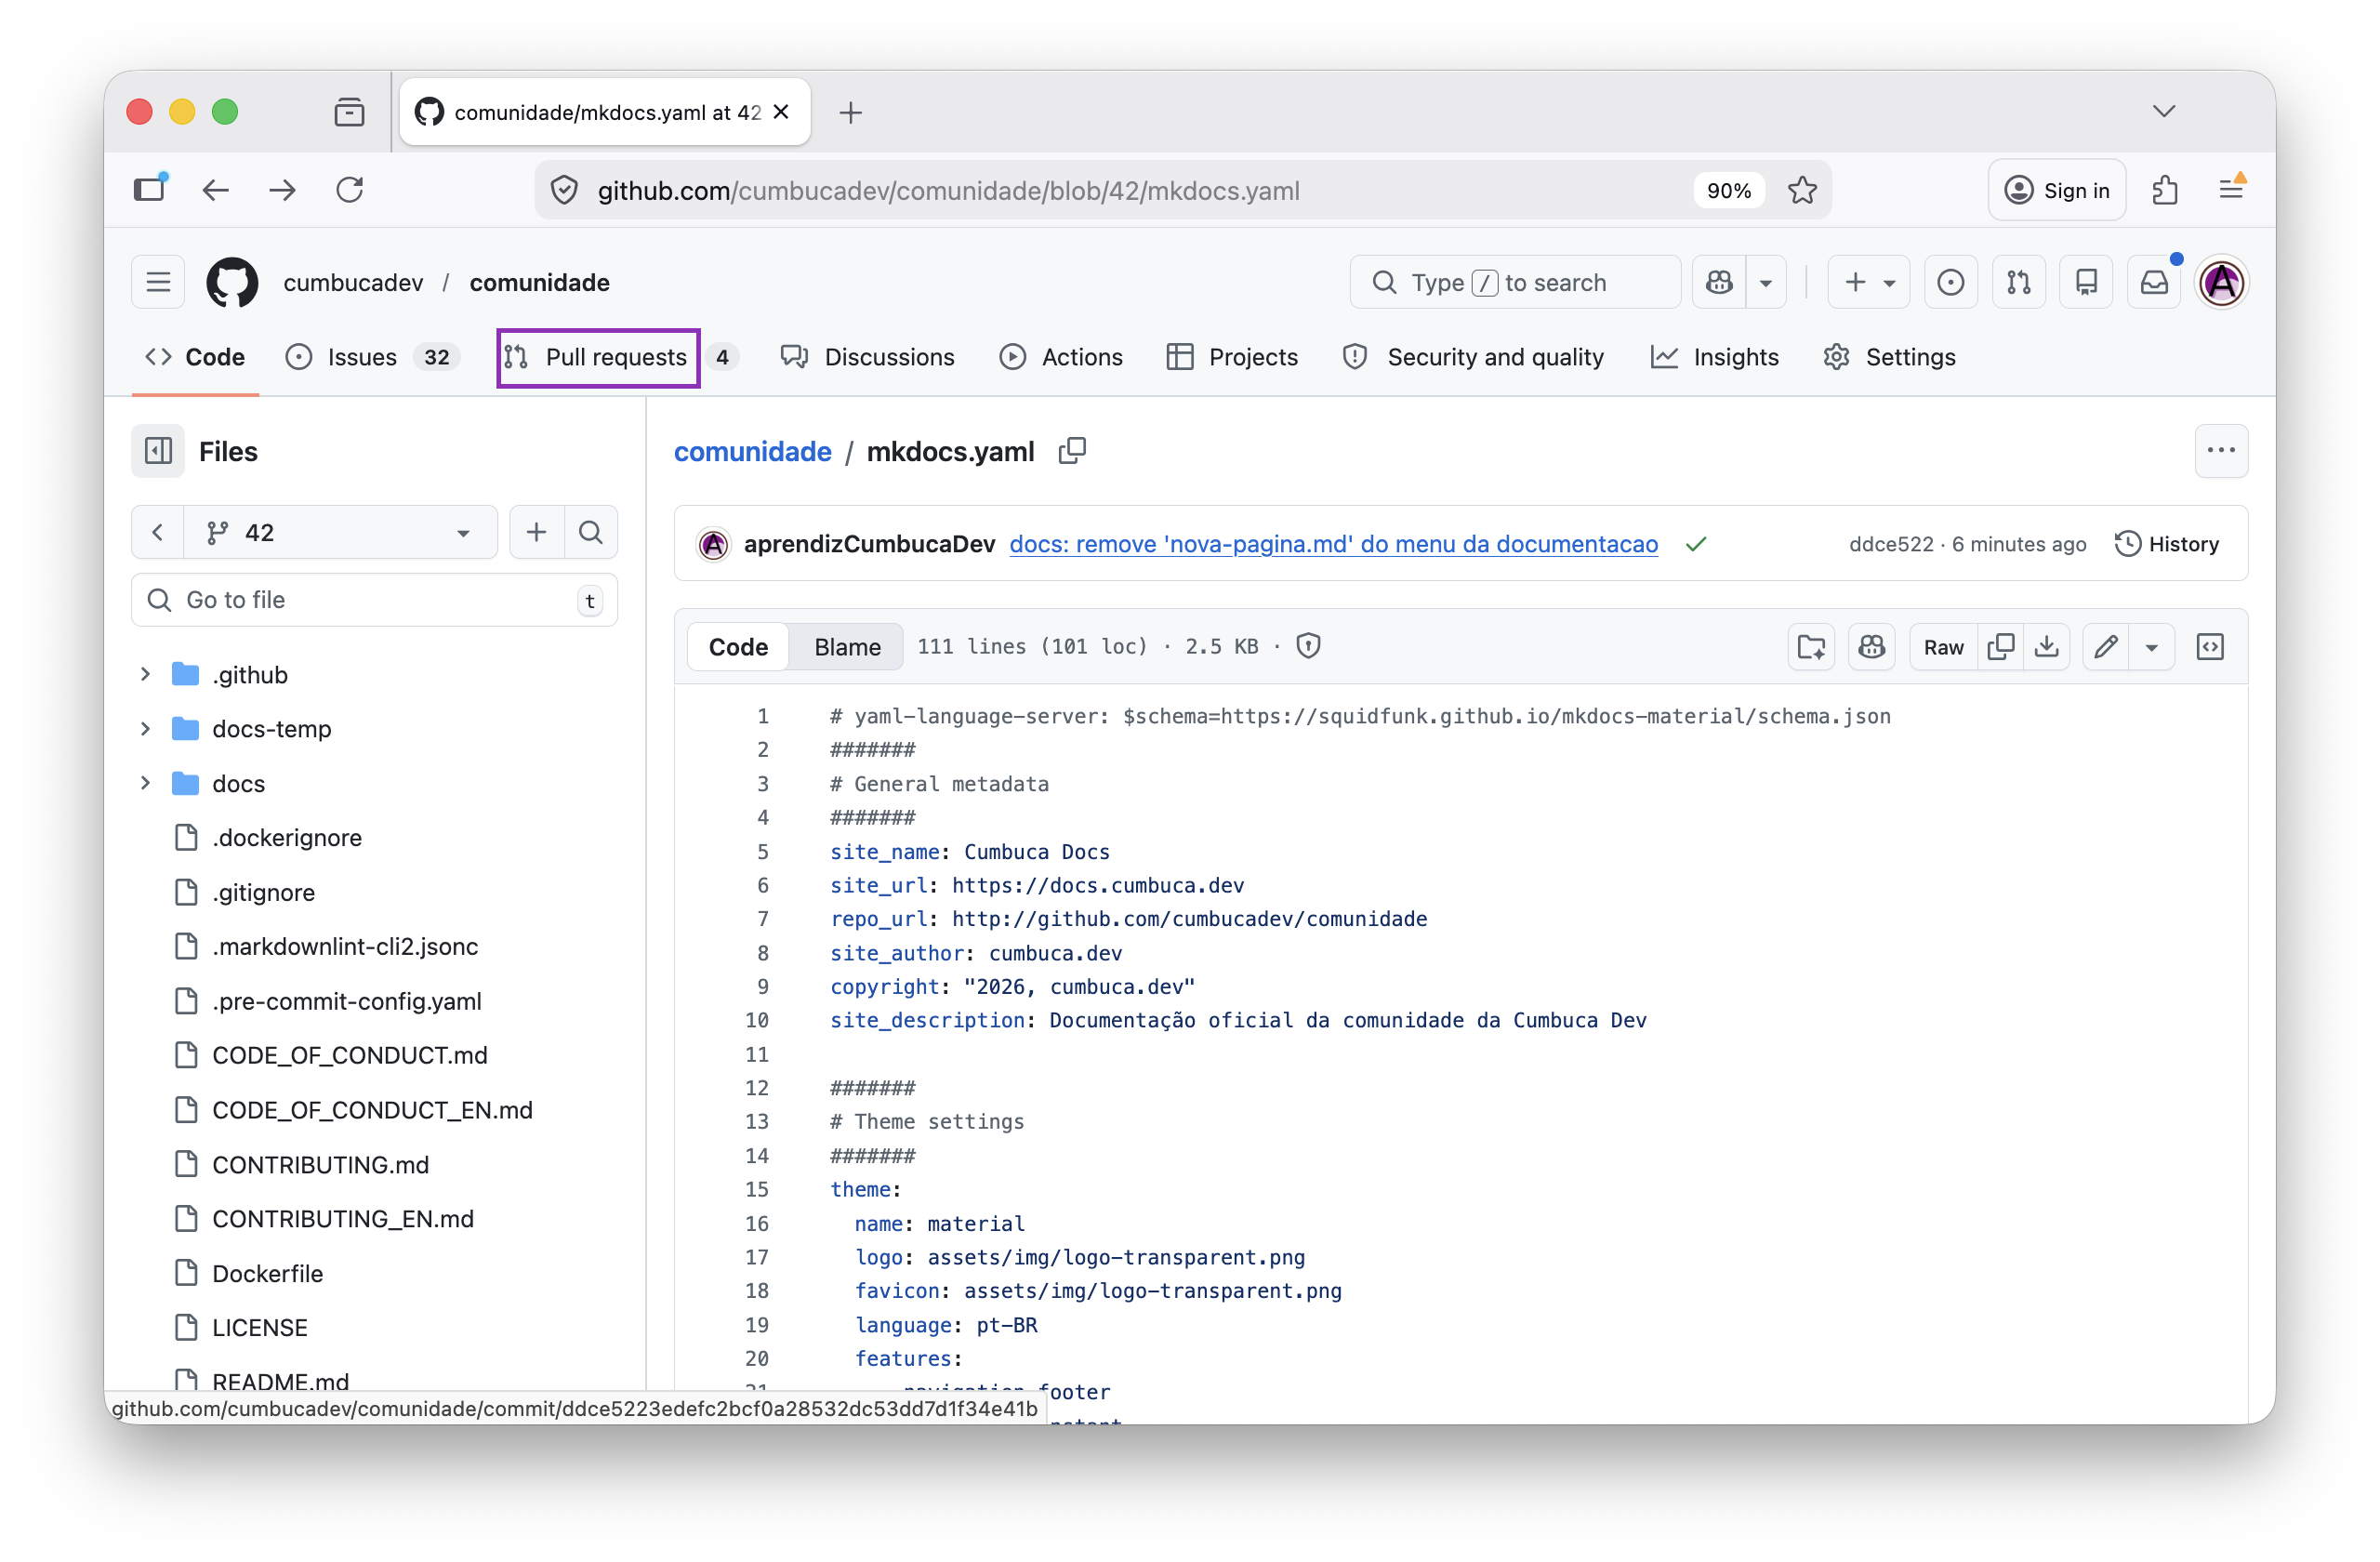This screenshot has height=1562, width=2380.
Task: Open the symbols panel icon
Action: (x=2210, y=647)
